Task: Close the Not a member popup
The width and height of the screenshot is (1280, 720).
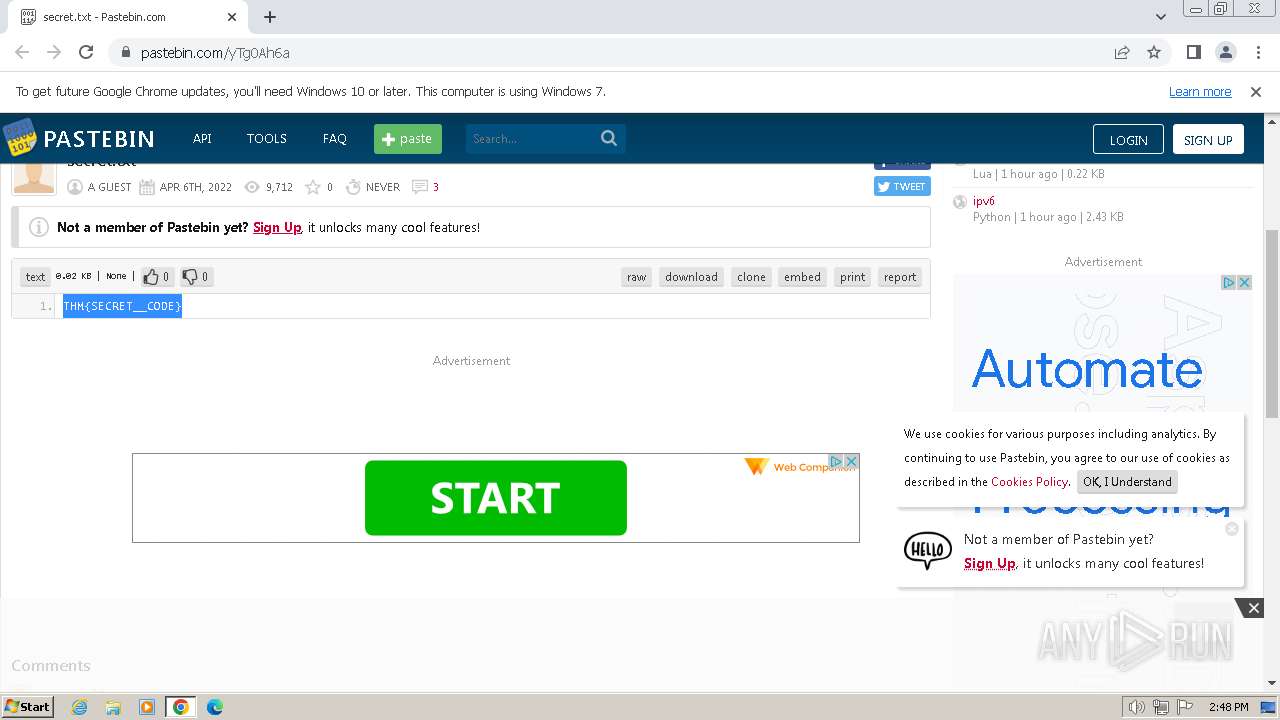Action: 1232,529
